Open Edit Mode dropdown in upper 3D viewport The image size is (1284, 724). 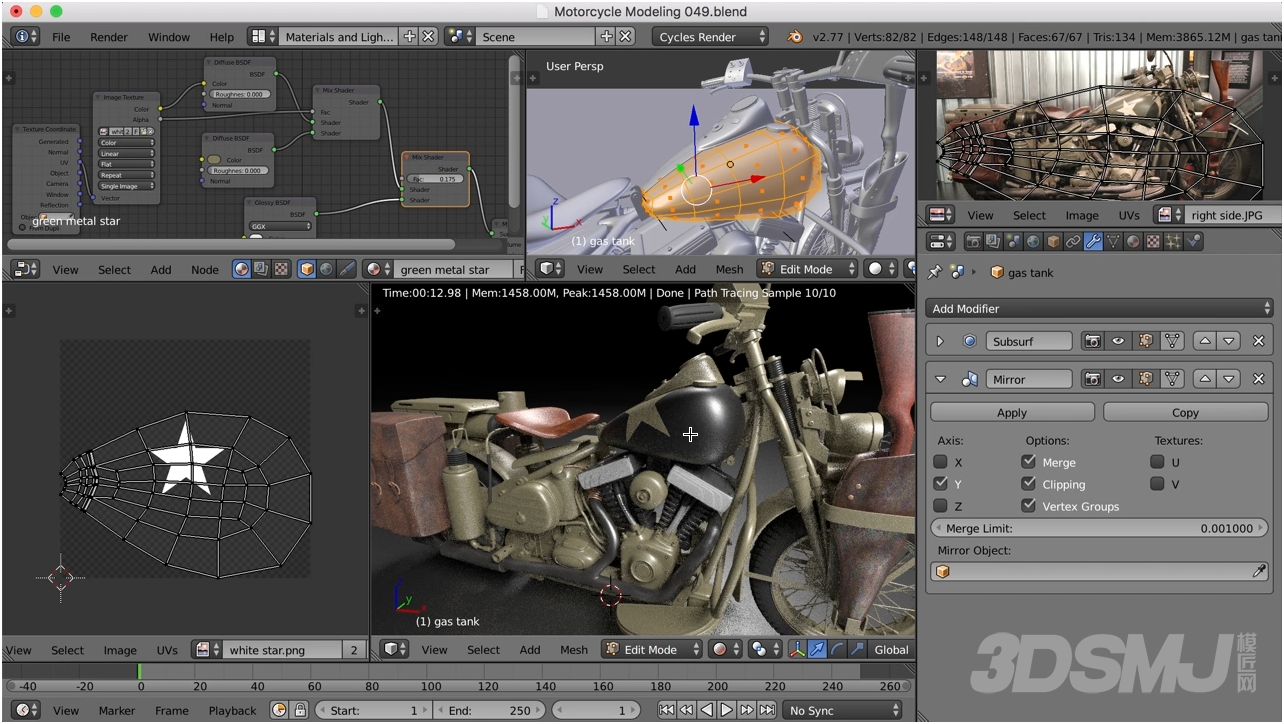[808, 269]
